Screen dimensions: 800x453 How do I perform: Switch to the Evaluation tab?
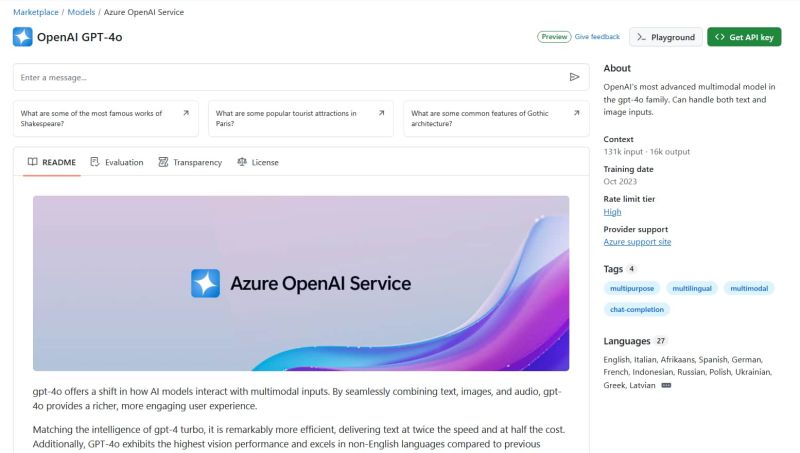pyautogui.click(x=117, y=162)
